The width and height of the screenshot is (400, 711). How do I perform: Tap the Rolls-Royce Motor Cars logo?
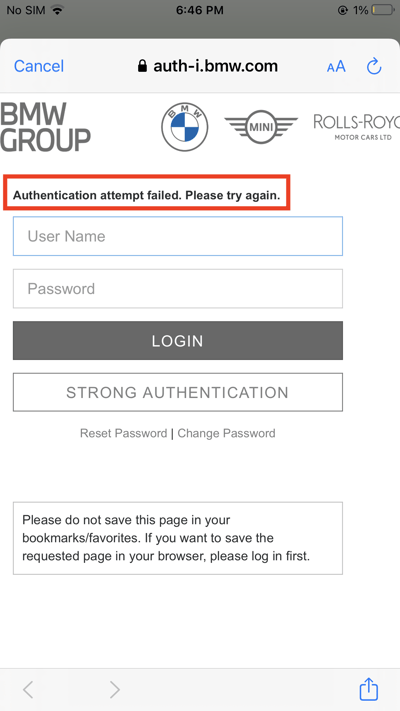click(x=356, y=127)
